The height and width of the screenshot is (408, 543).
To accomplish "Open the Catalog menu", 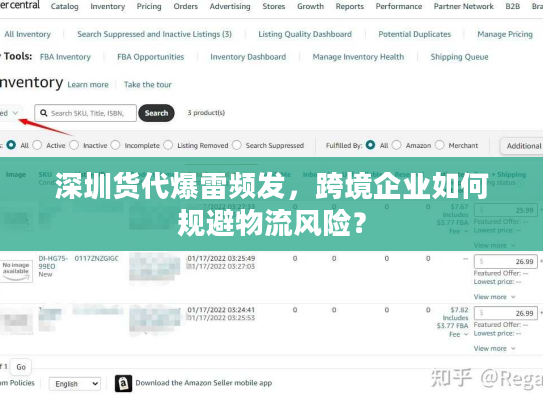I will click(64, 7).
